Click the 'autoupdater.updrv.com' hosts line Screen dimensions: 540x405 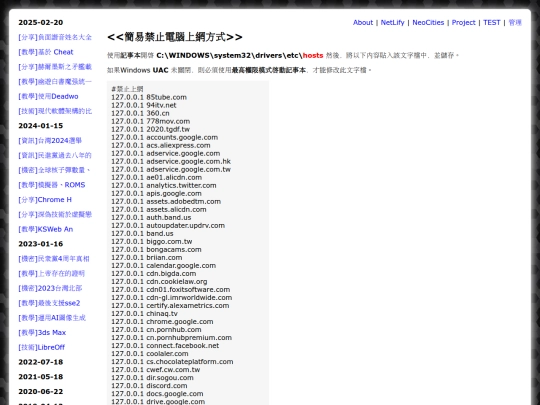tap(168, 226)
